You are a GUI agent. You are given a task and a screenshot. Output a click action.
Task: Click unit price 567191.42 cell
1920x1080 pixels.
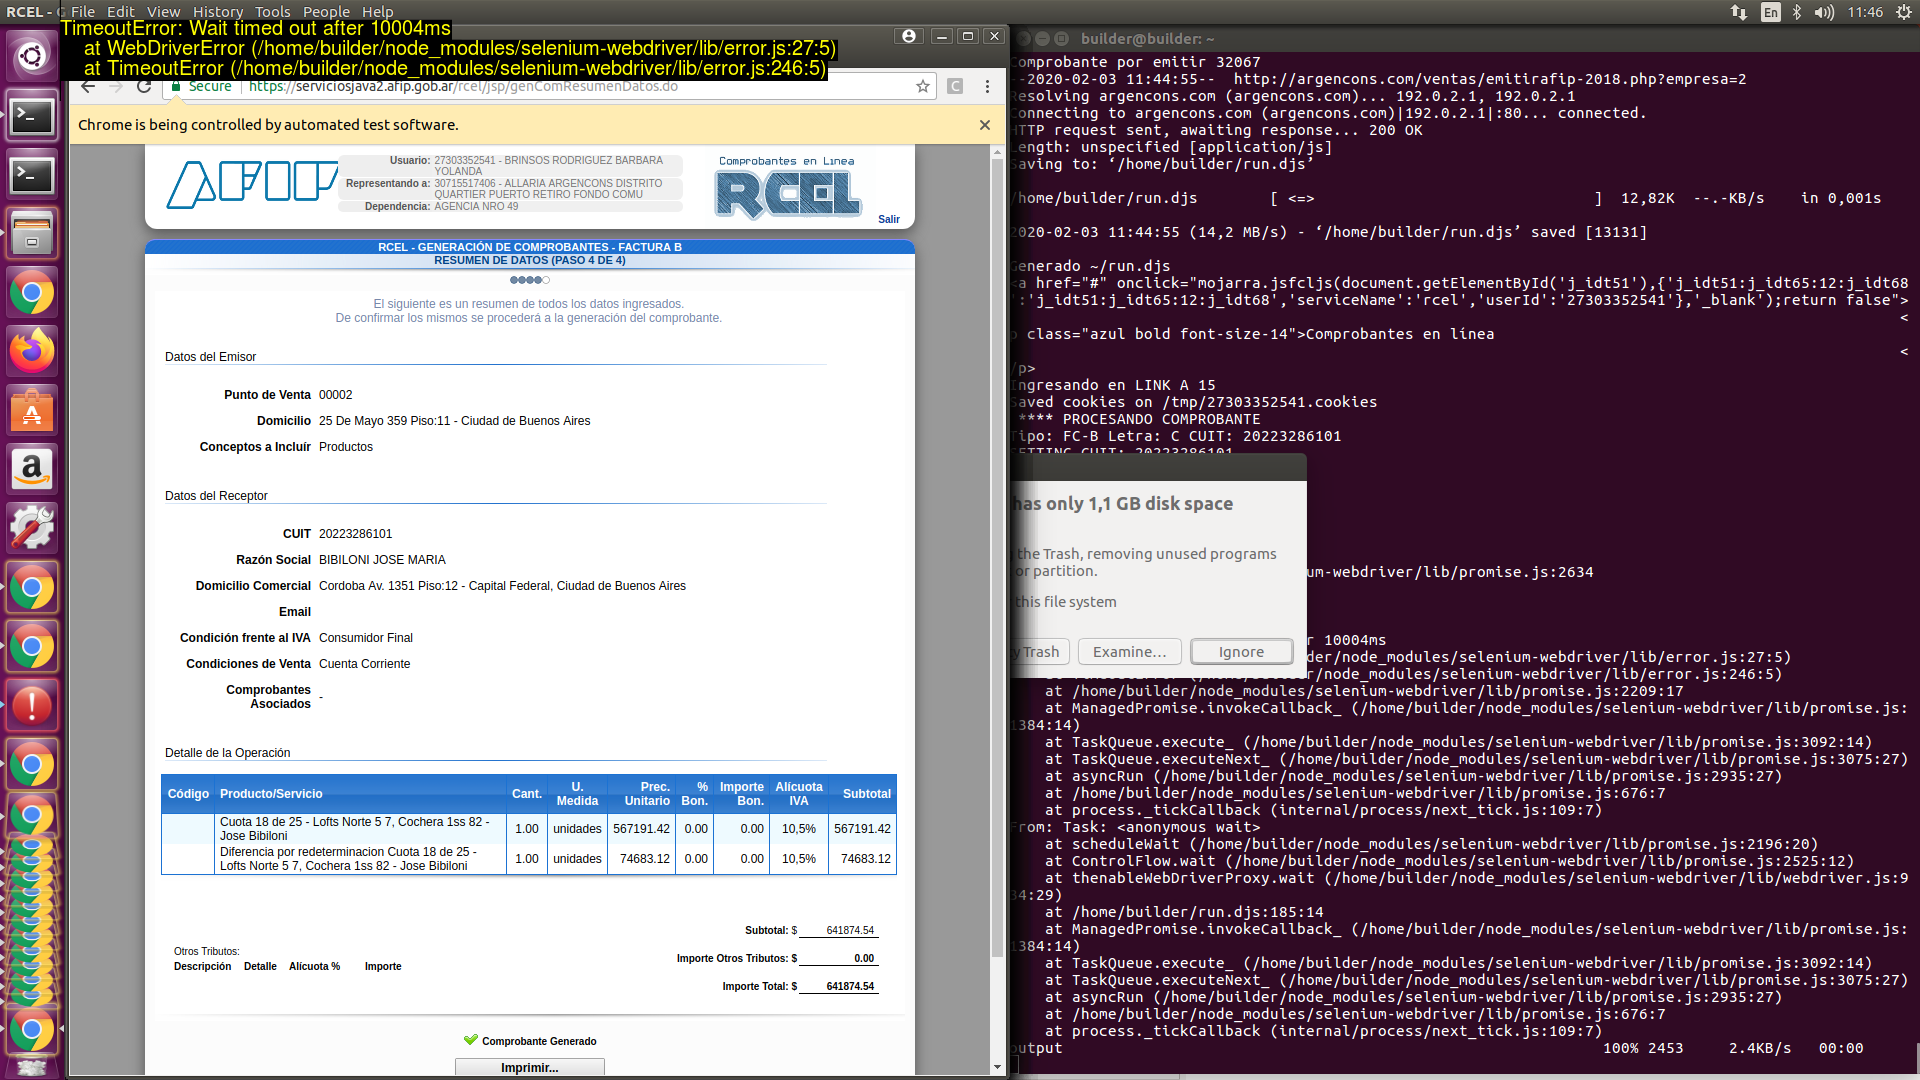point(641,829)
